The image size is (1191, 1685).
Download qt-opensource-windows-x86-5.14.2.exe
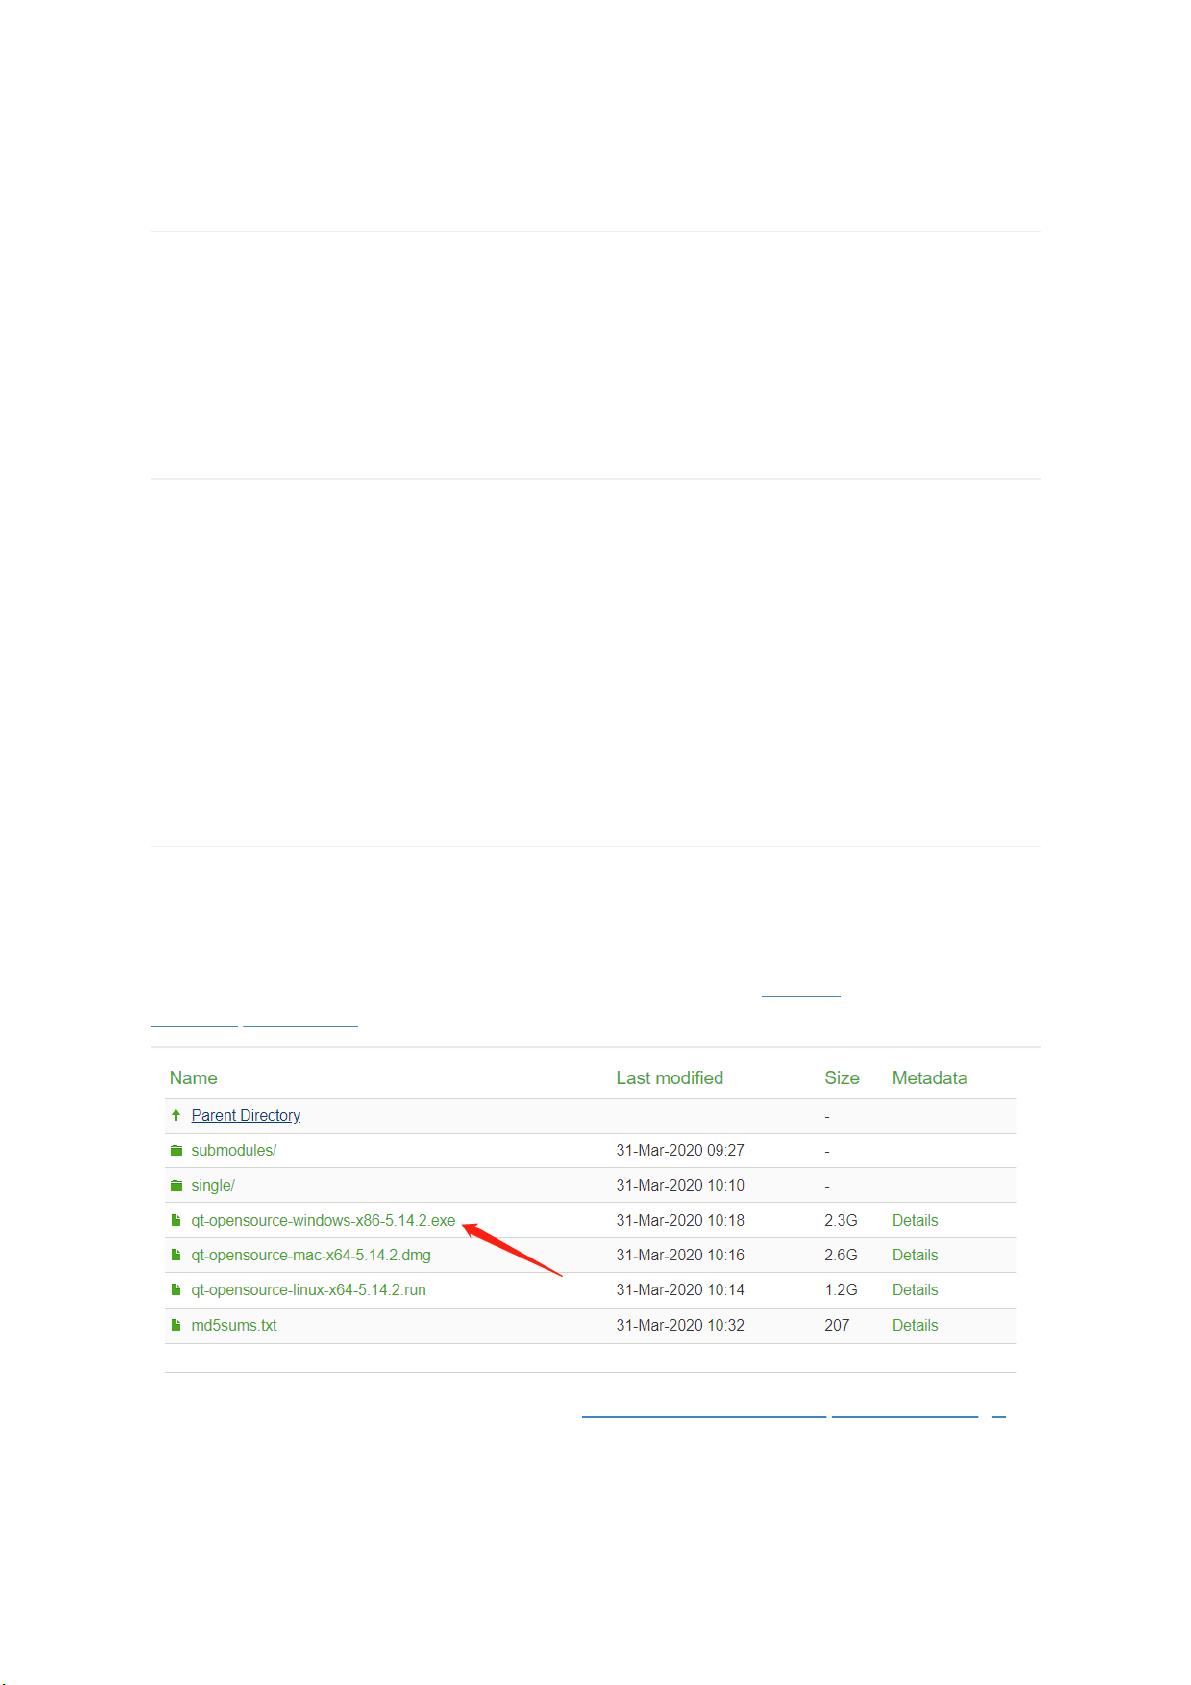tap(323, 1221)
